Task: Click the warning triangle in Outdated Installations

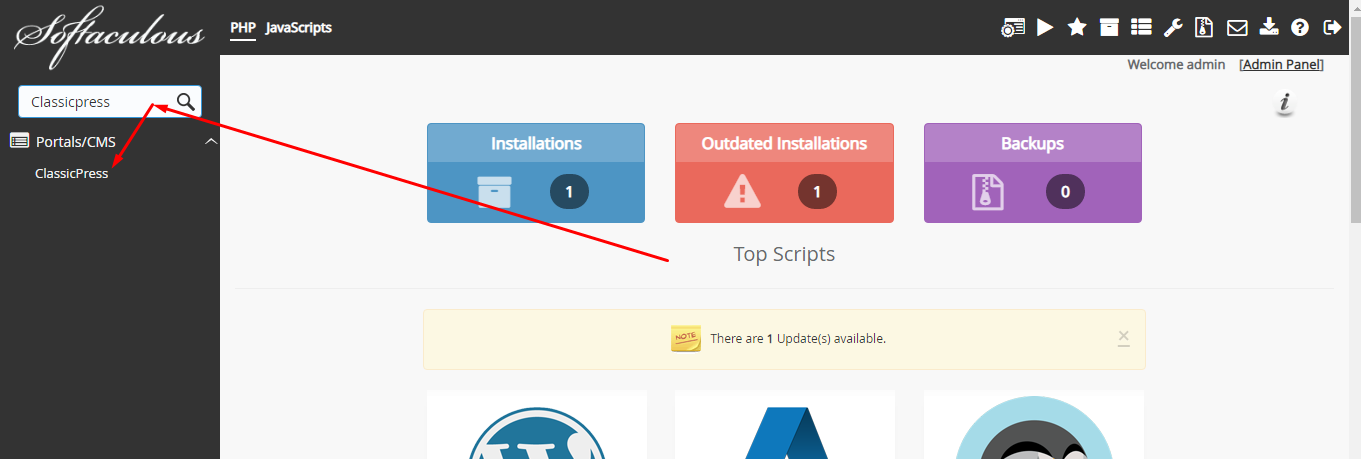Action: tap(742, 190)
